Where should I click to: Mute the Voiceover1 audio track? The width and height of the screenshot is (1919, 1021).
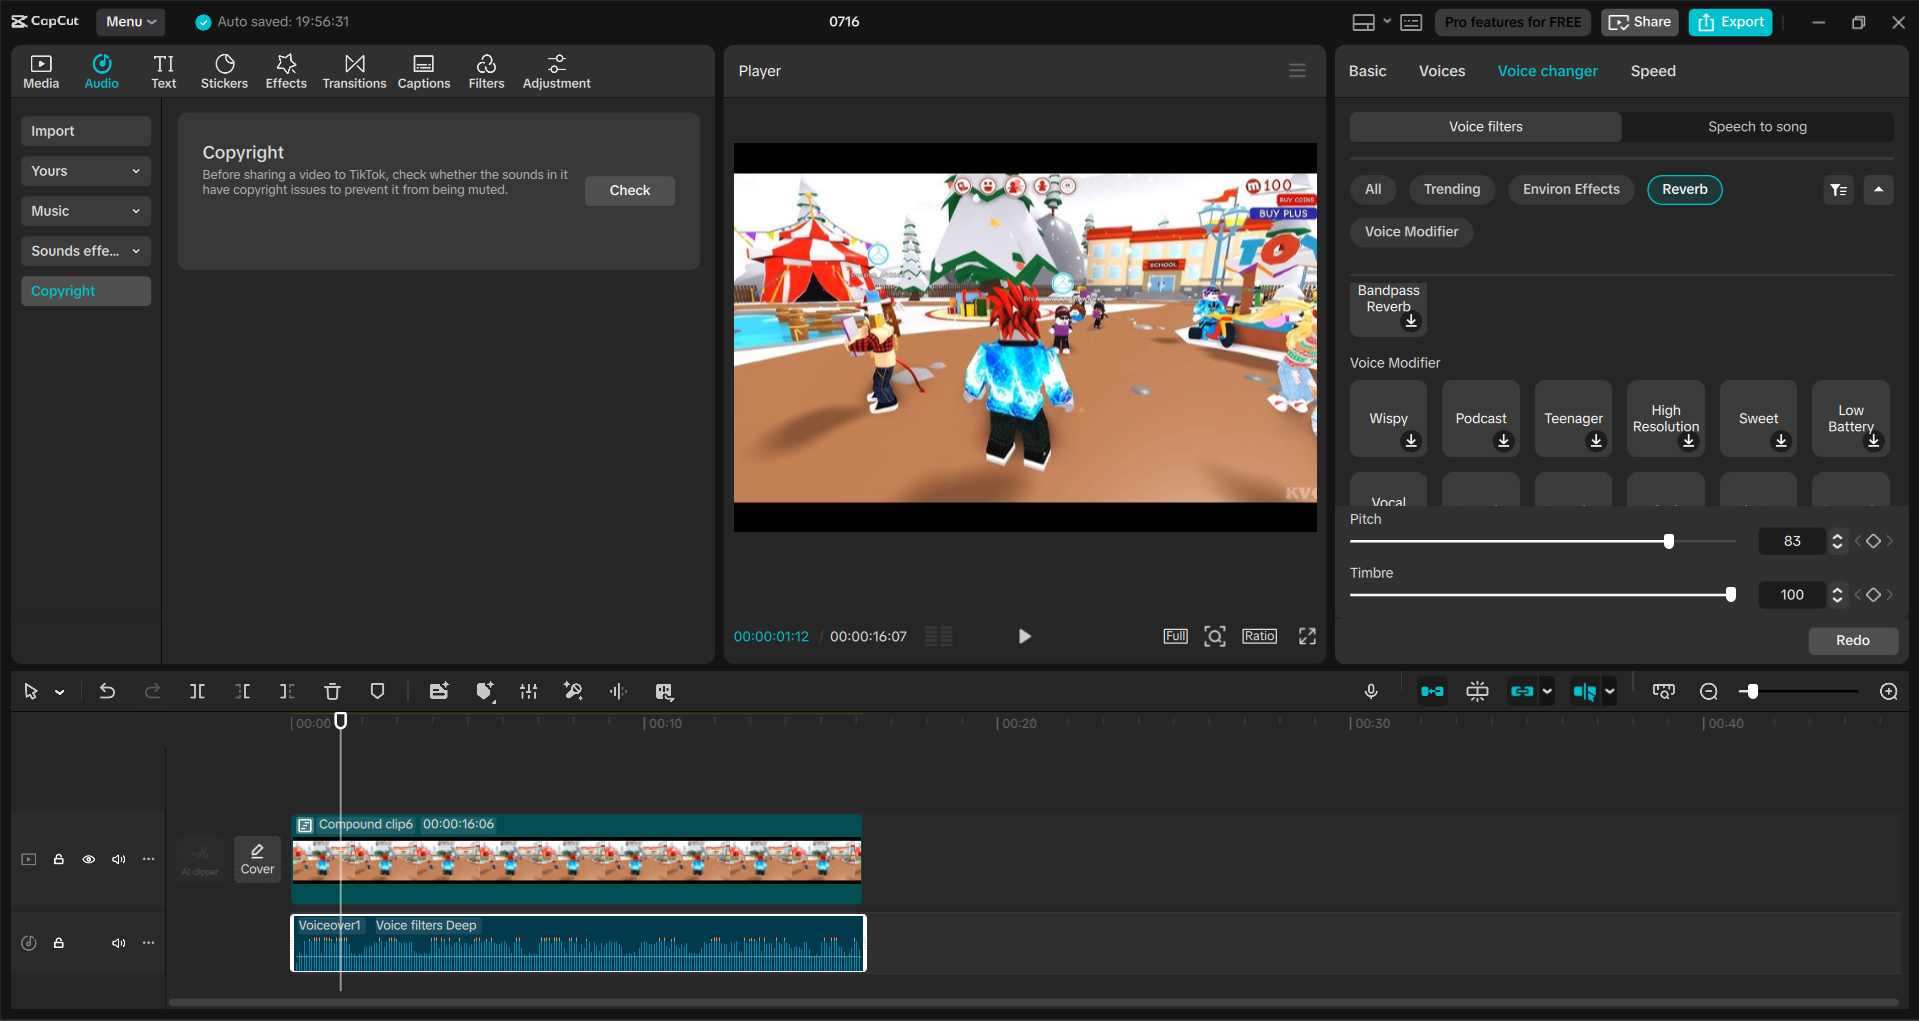118,942
